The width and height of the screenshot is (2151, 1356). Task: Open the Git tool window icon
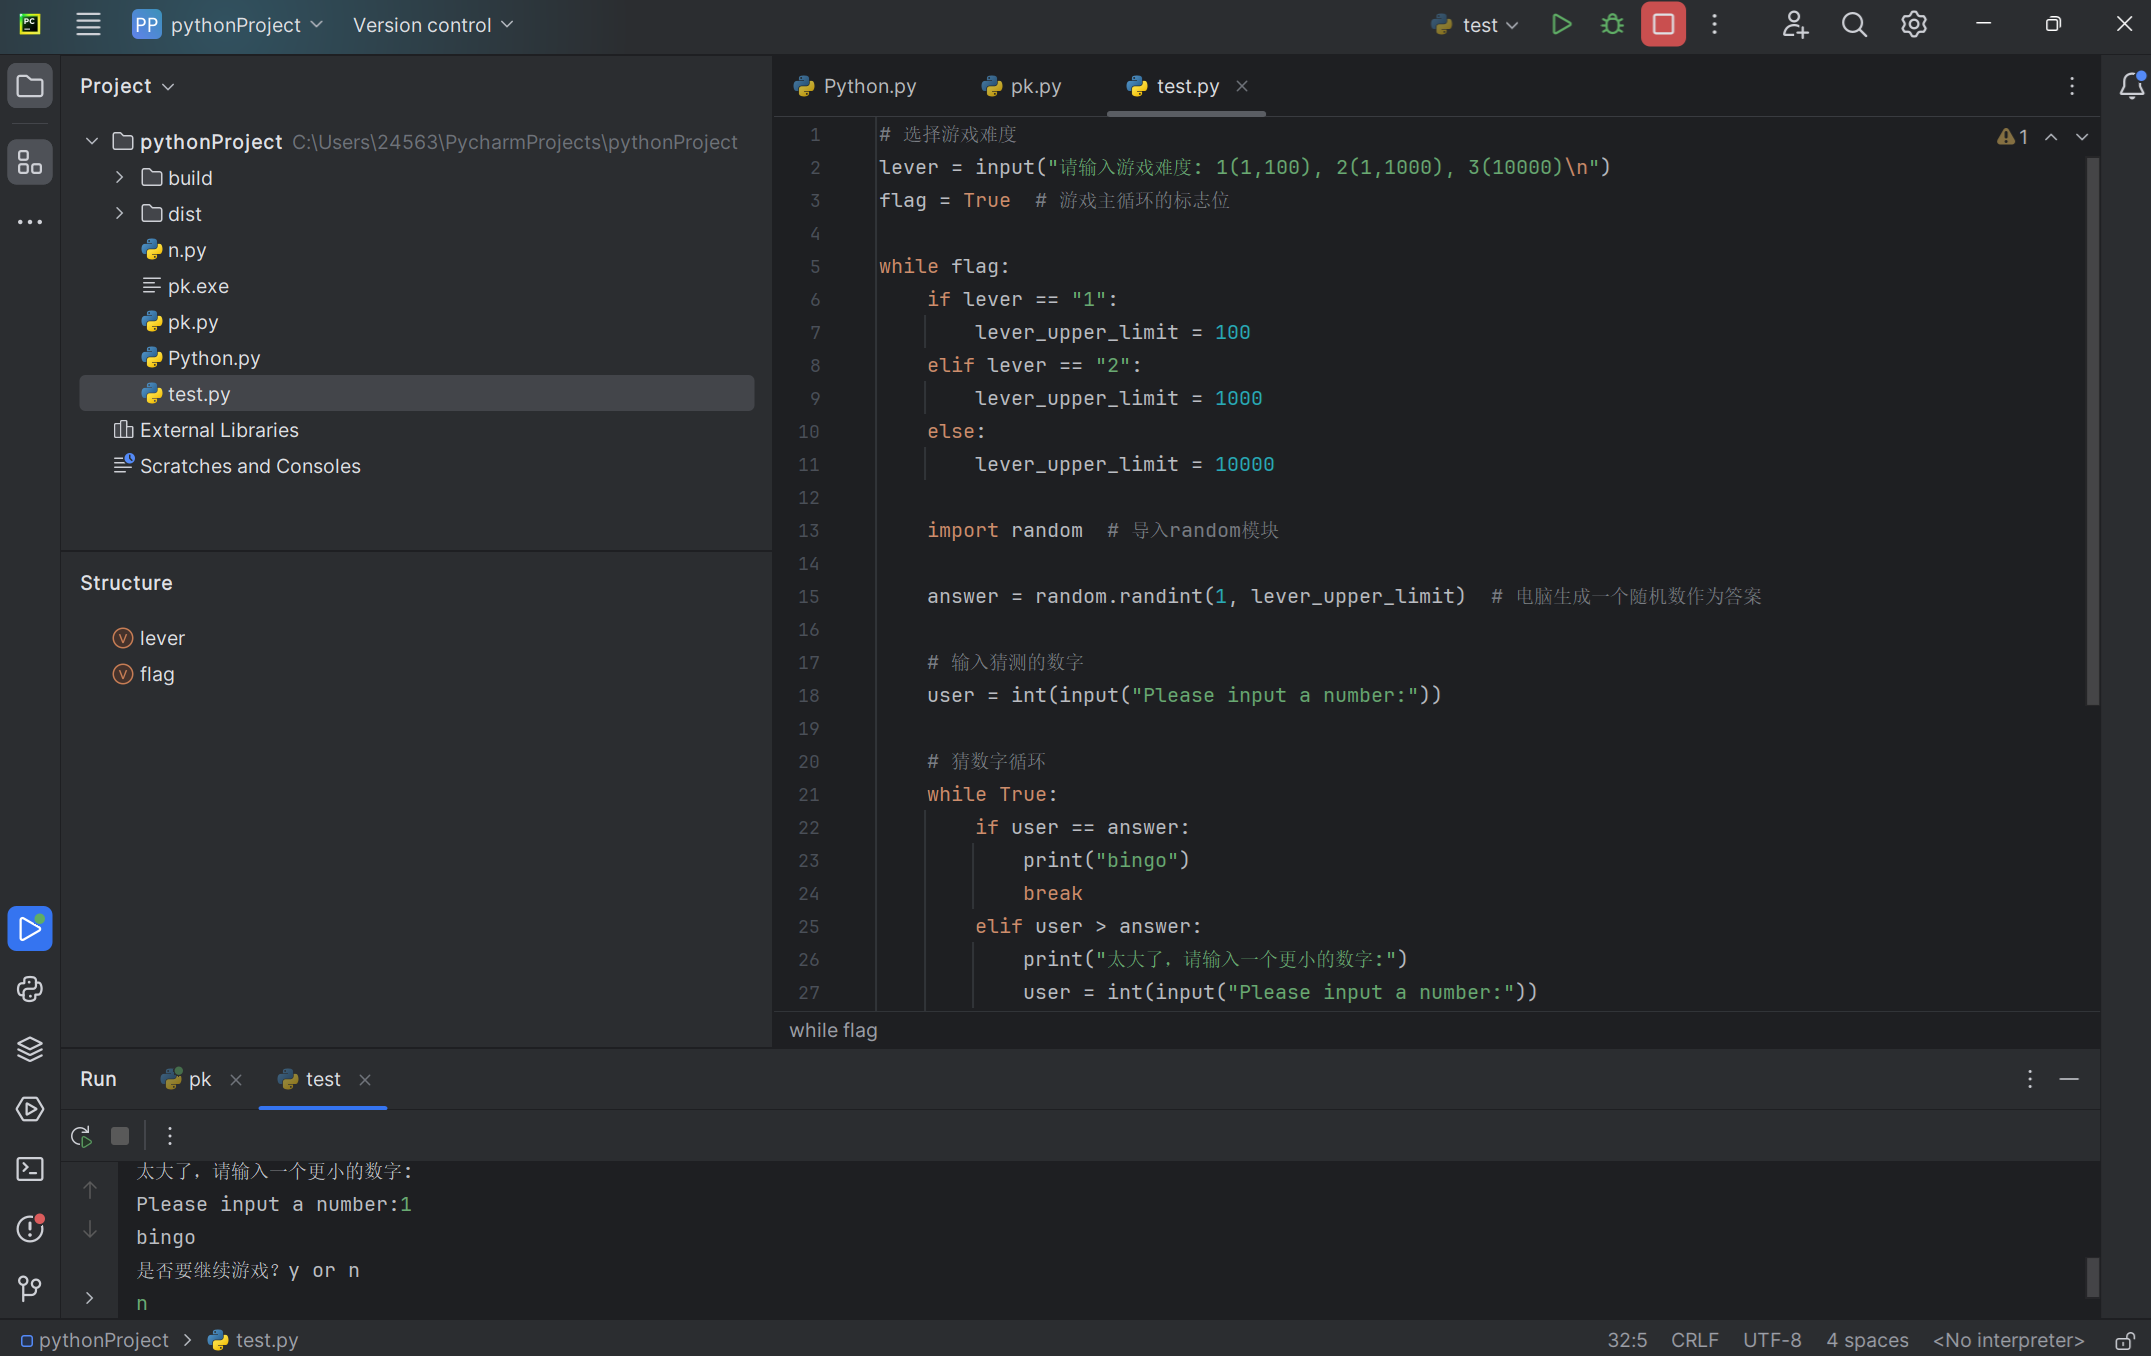30,1288
